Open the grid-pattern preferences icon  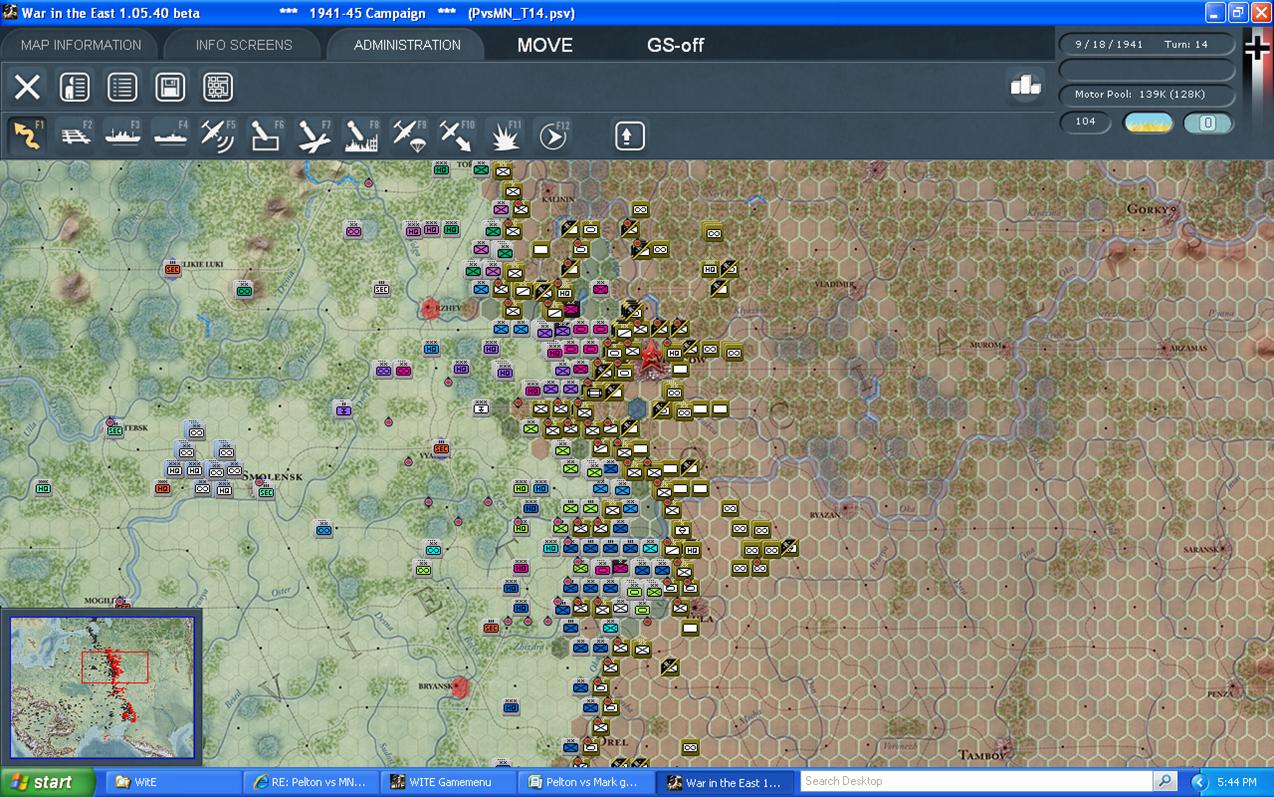[218, 87]
